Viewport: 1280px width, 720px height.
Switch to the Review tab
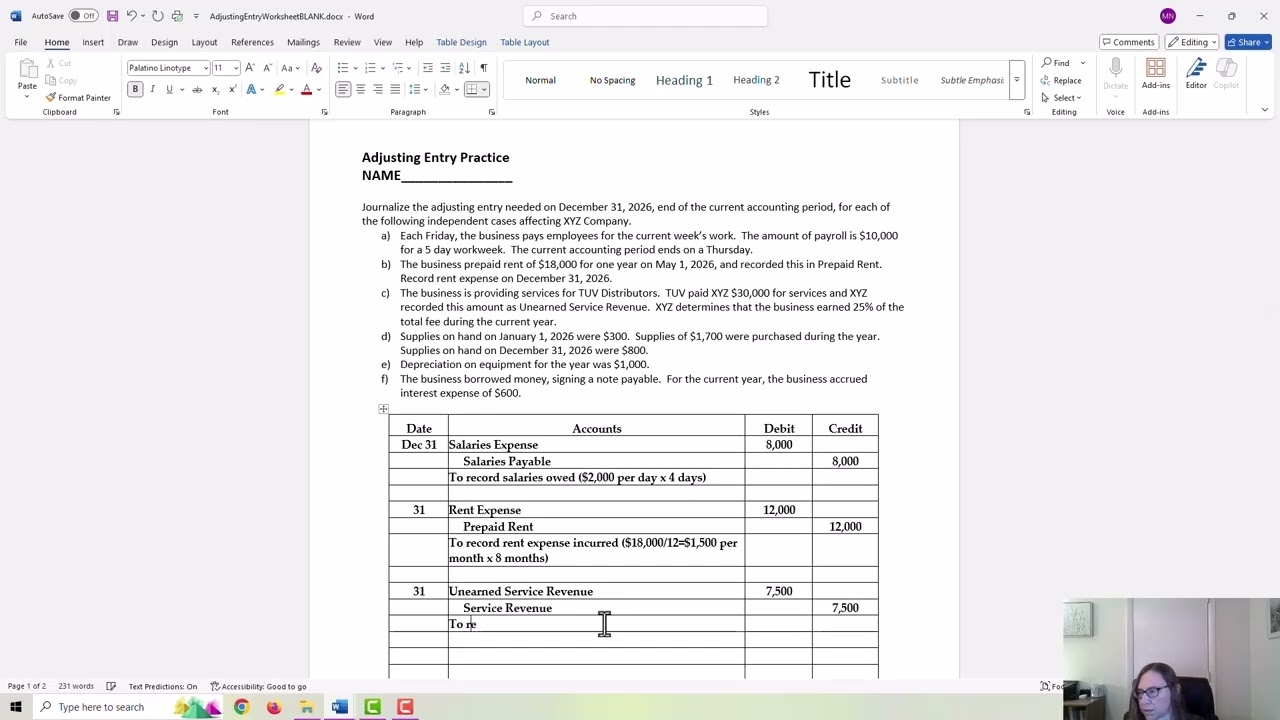(347, 42)
